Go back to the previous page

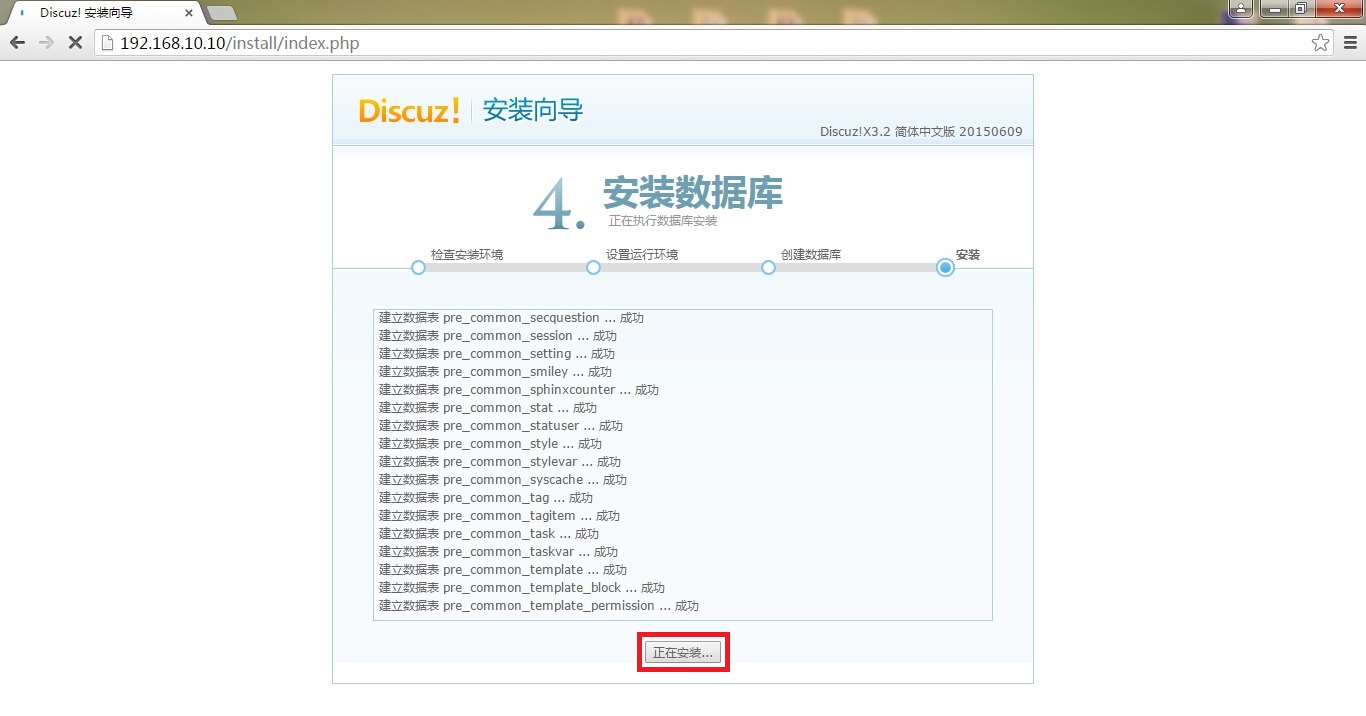[x=17, y=43]
